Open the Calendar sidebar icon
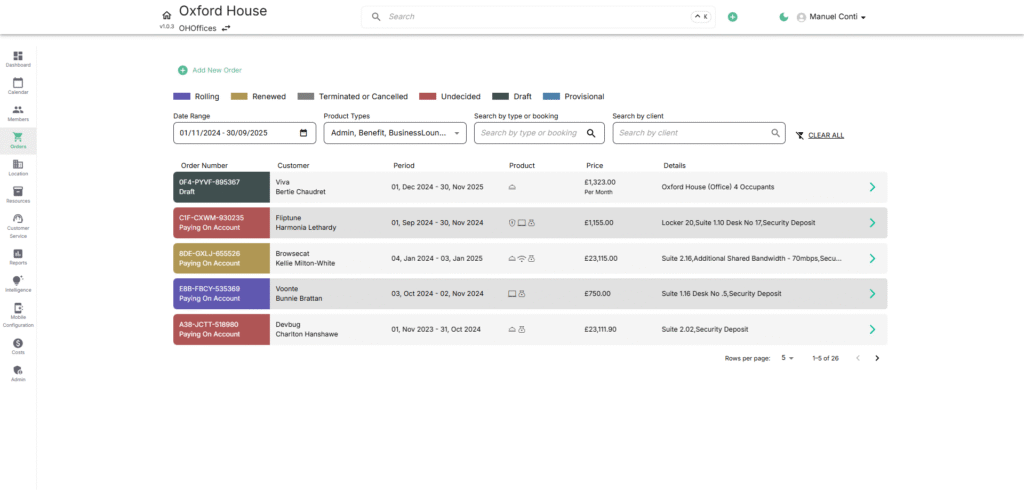The height and width of the screenshot is (490, 1024). [18, 85]
